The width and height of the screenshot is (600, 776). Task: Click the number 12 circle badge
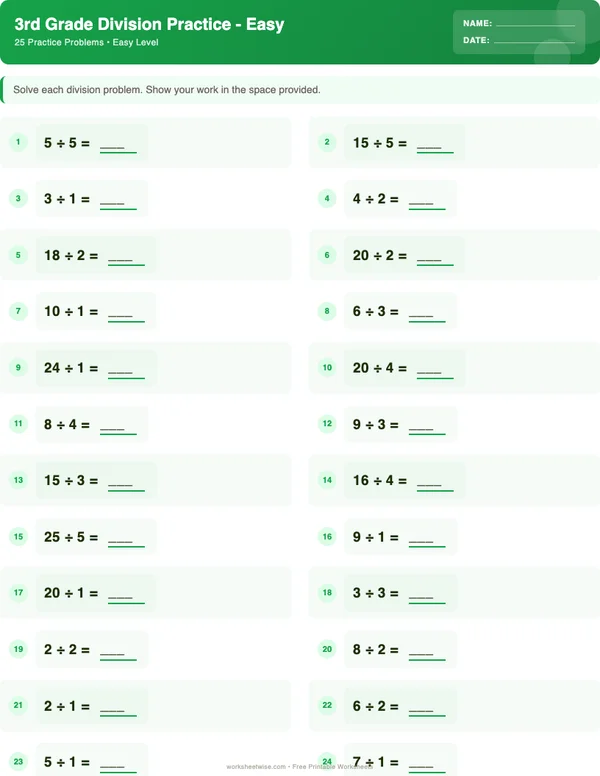[327, 424]
